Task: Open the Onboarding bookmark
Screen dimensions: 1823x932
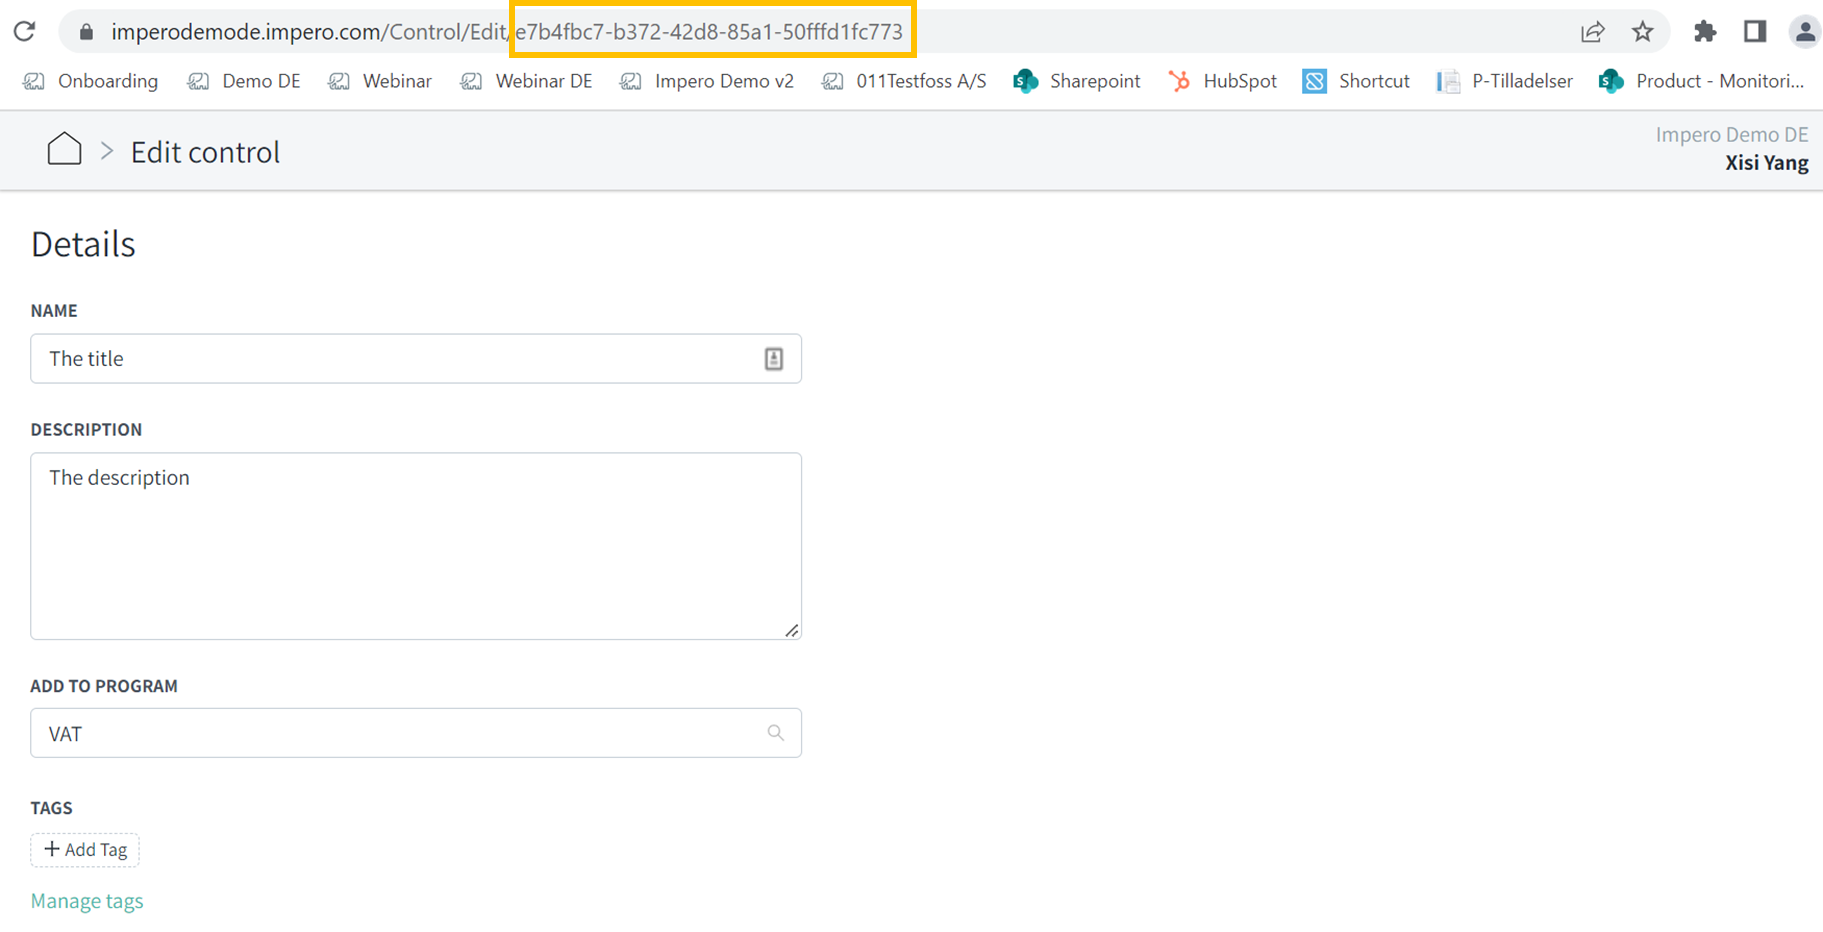Action: (91, 81)
